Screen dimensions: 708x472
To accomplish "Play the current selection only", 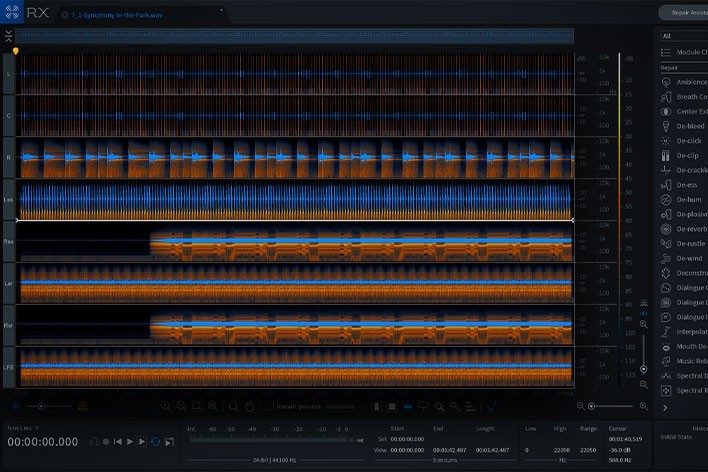I will (142, 442).
